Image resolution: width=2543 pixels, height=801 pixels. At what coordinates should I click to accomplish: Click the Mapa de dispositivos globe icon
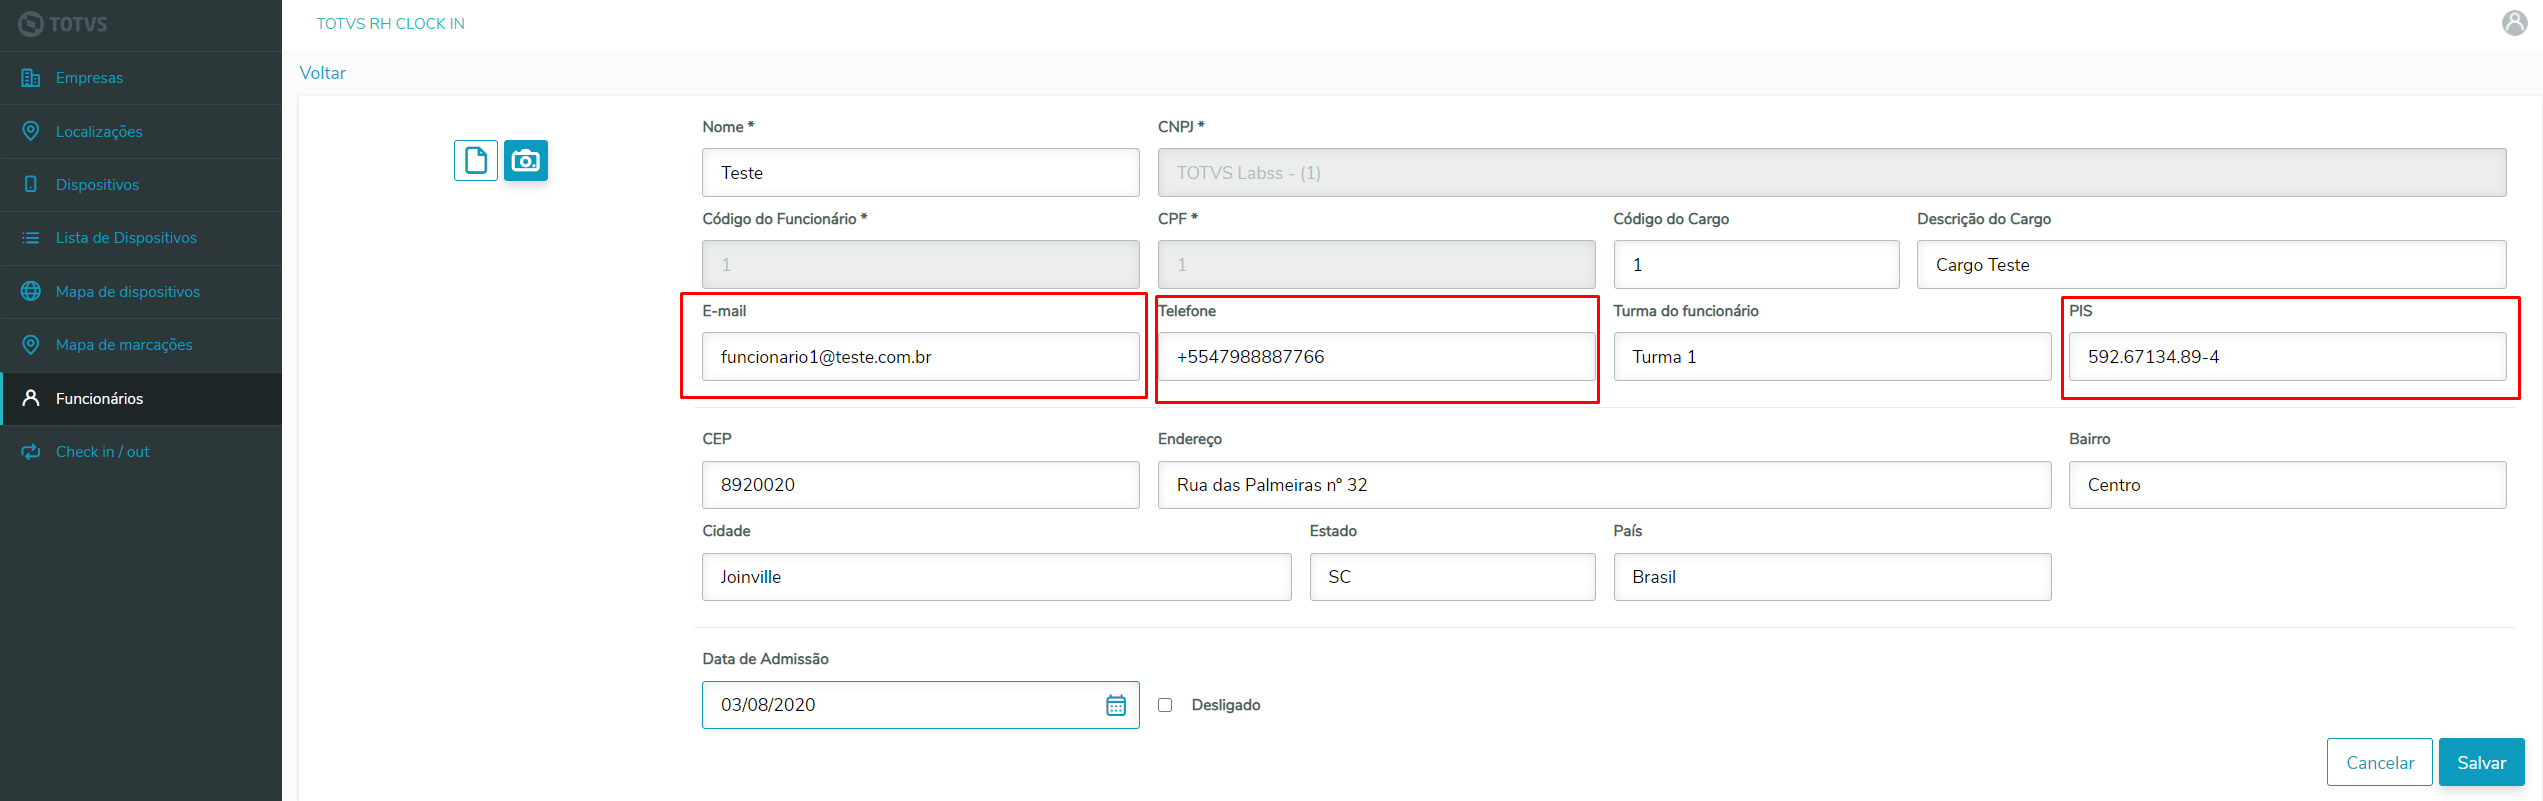(x=31, y=291)
